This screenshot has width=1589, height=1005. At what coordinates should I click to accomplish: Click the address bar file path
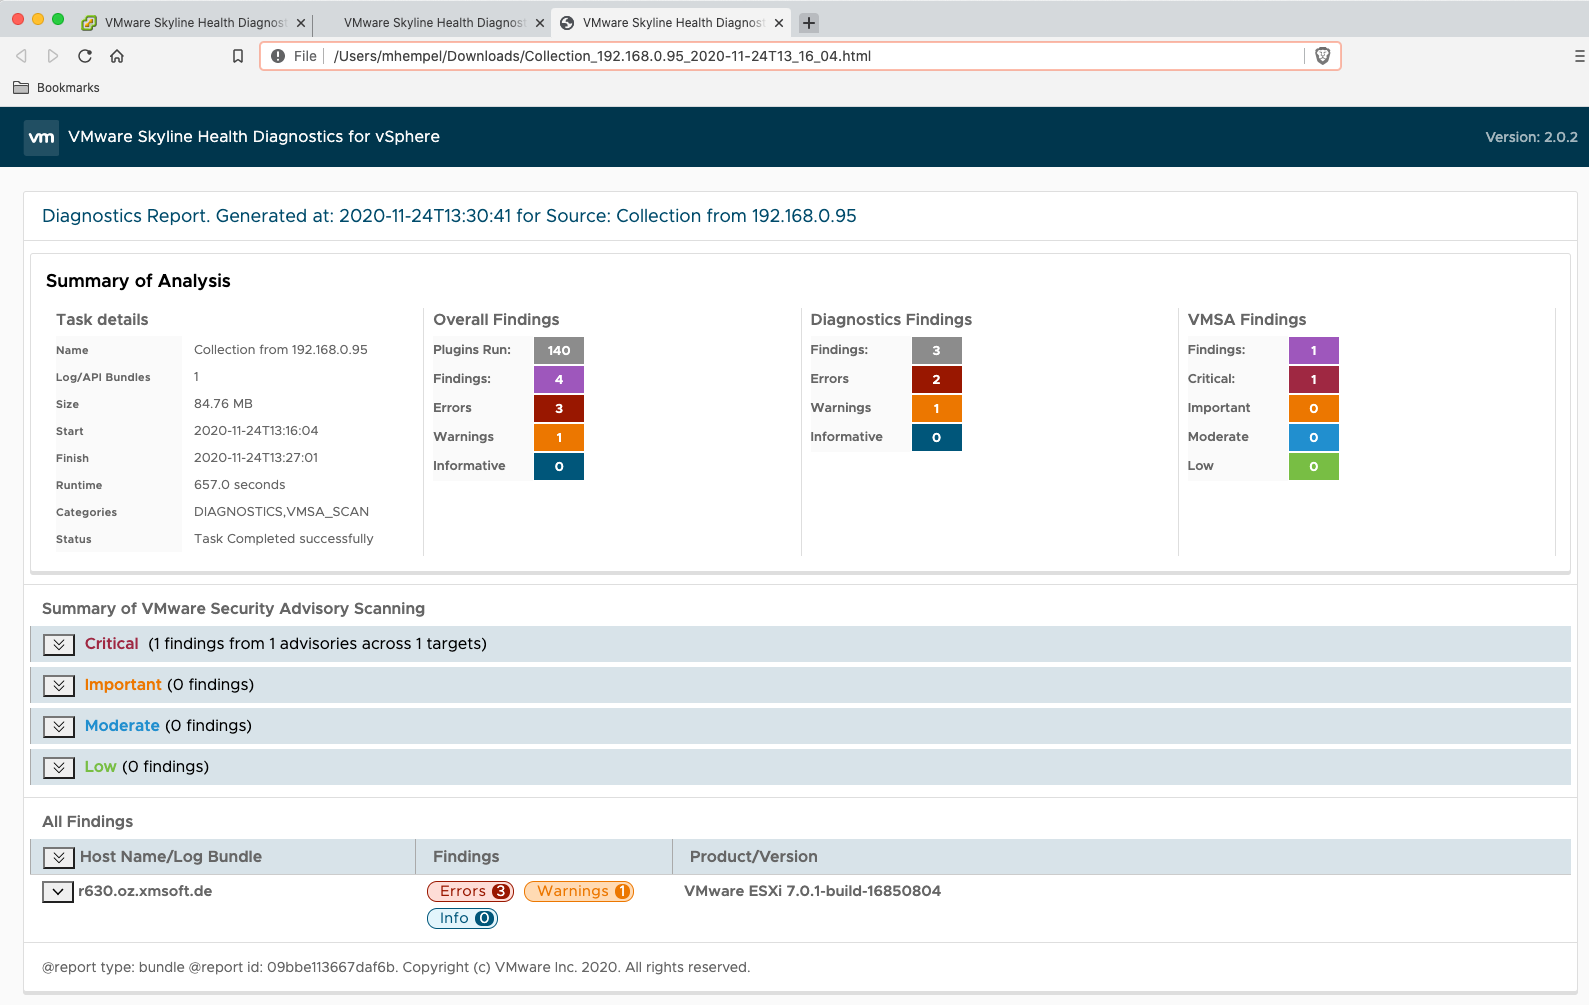click(x=602, y=56)
